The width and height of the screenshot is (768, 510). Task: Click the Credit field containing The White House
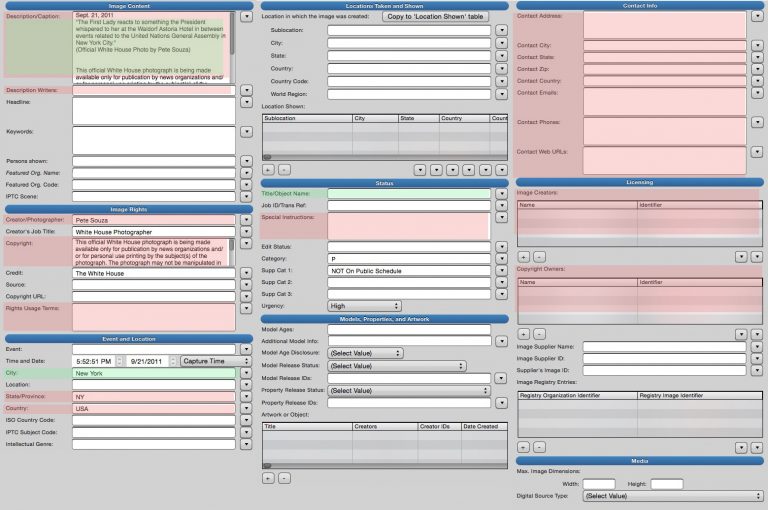click(x=153, y=272)
